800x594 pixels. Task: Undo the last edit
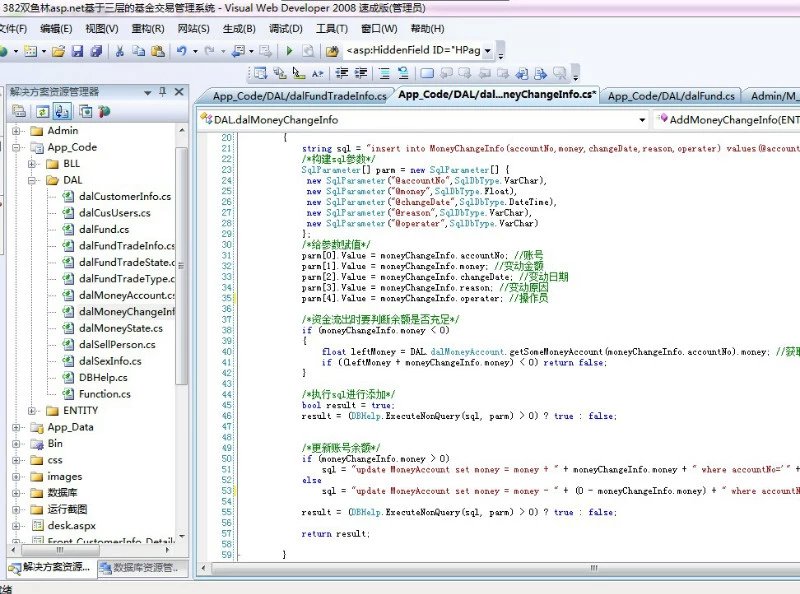click(182, 51)
